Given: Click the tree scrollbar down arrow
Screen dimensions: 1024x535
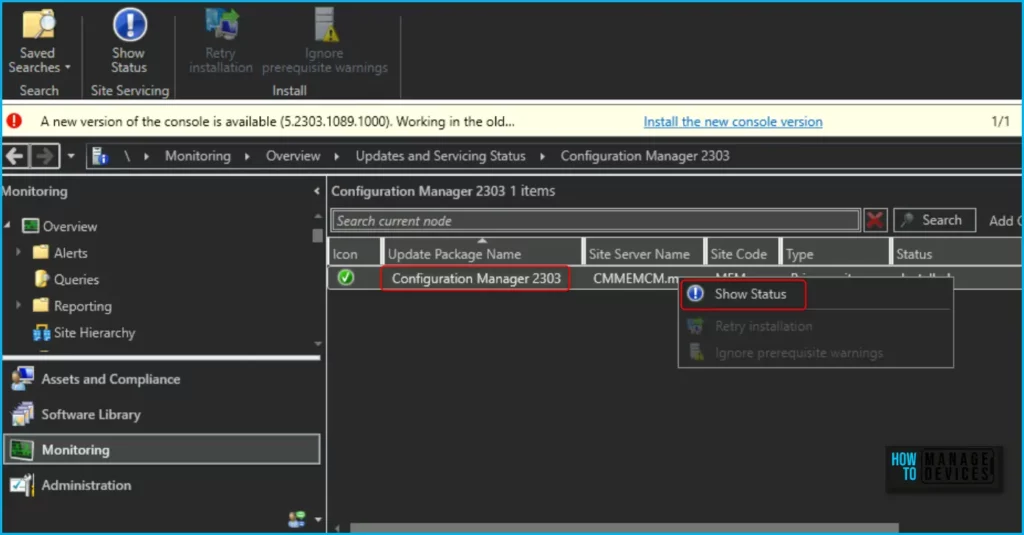Looking at the screenshot, I should 317,344.
